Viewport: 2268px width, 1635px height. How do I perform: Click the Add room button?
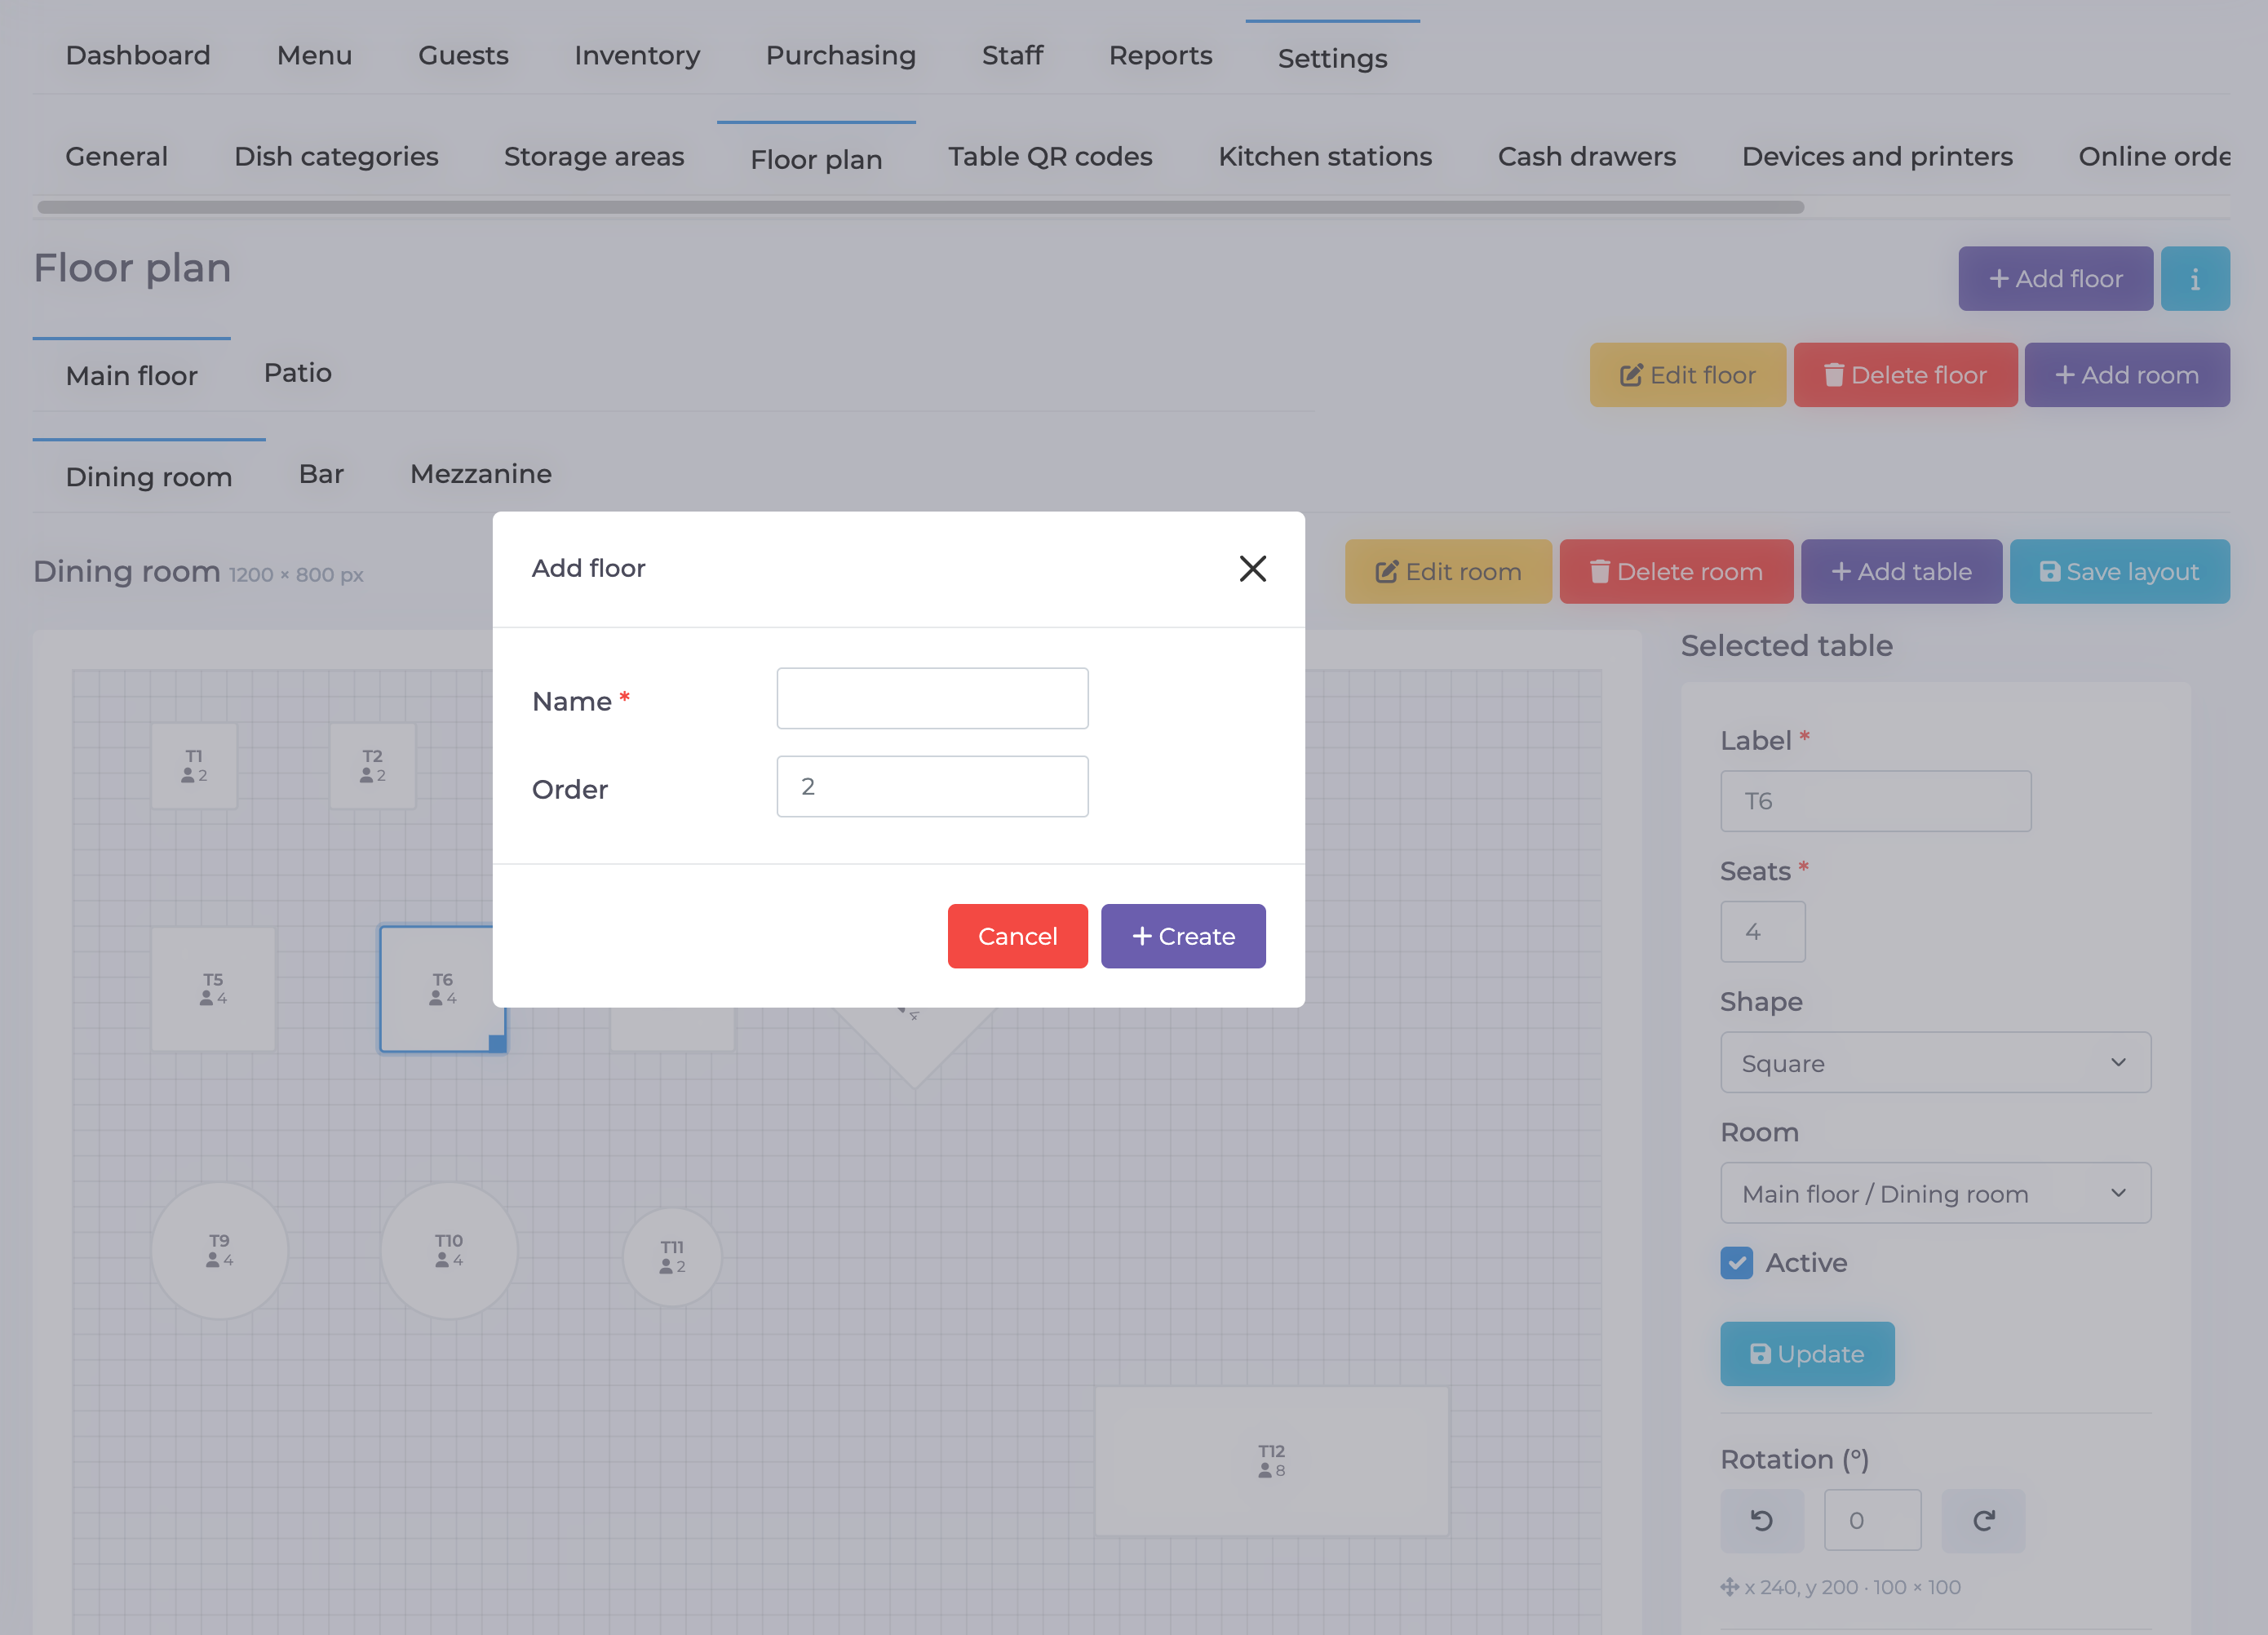tap(2127, 375)
